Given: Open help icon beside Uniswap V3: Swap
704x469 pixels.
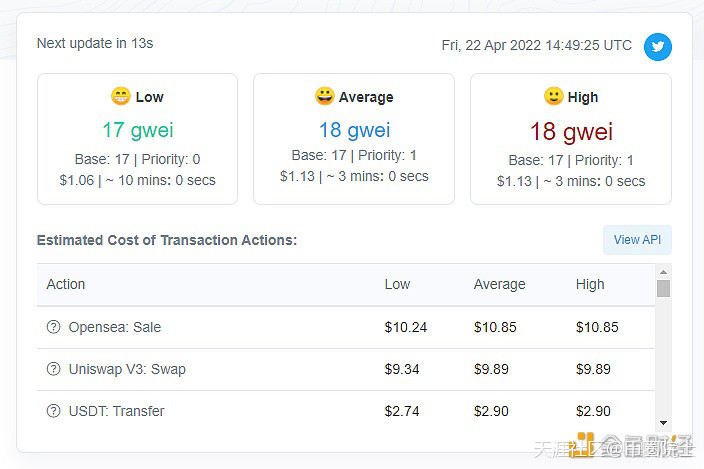Looking at the screenshot, I should (x=54, y=369).
